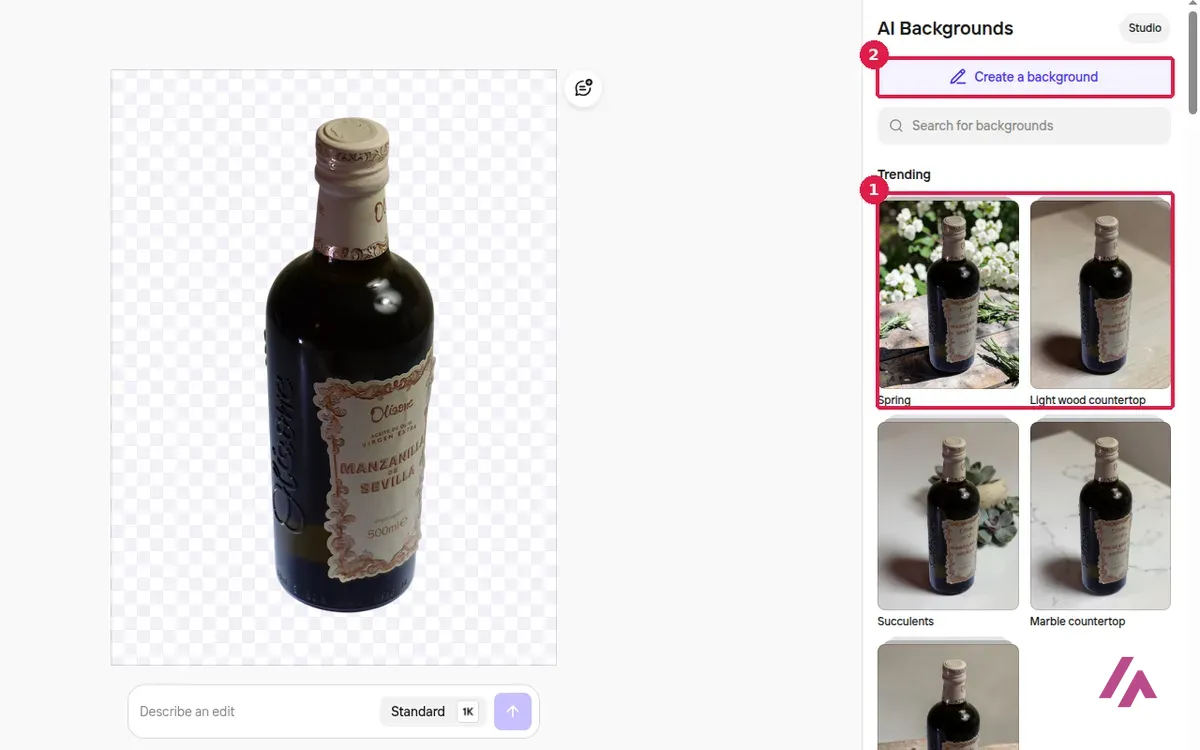Open the comment icon beside the canvas
The width and height of the screenshot is (1200, 750).
(584, 88)
